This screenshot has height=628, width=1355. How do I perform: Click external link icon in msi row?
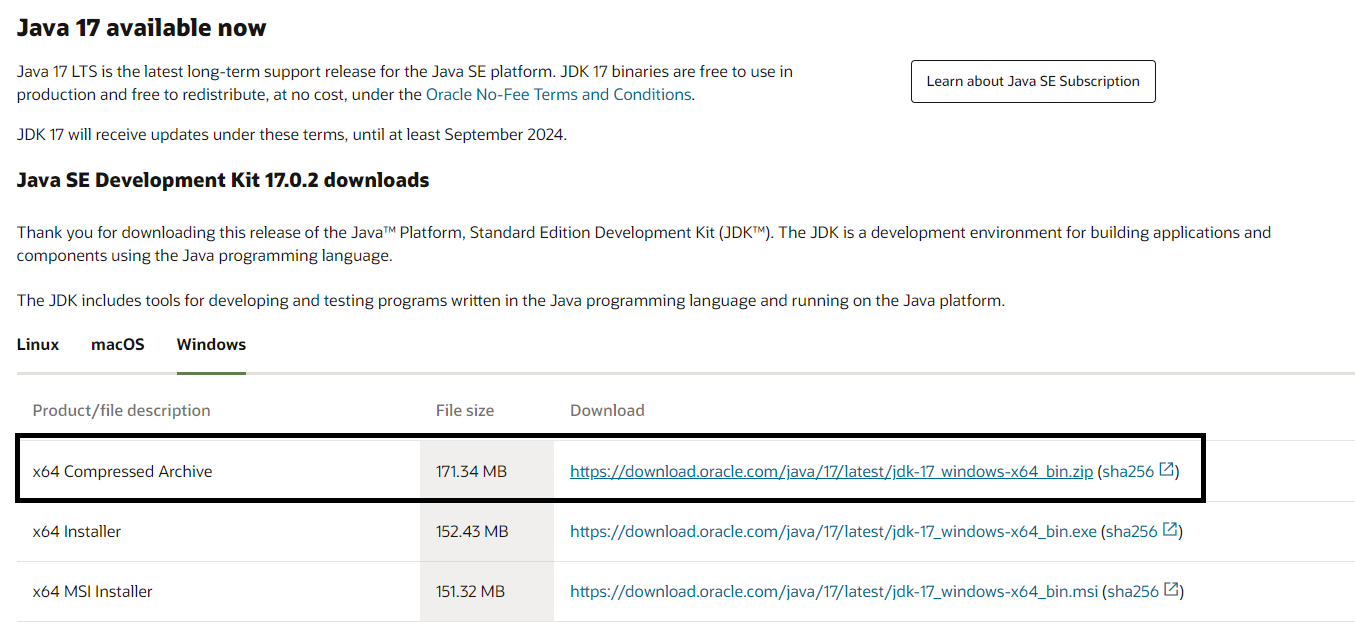click(x=1171, y=589)
